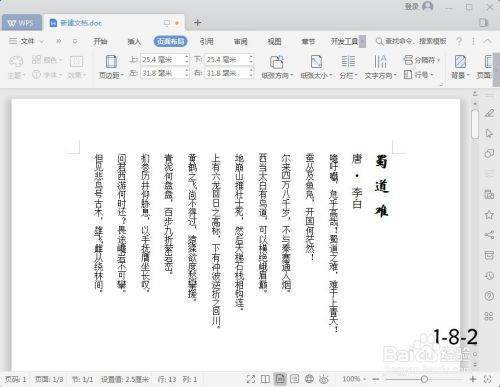Click the page setup dialog launcher
This screenshot has height=387, width=500.
[441, 85]
